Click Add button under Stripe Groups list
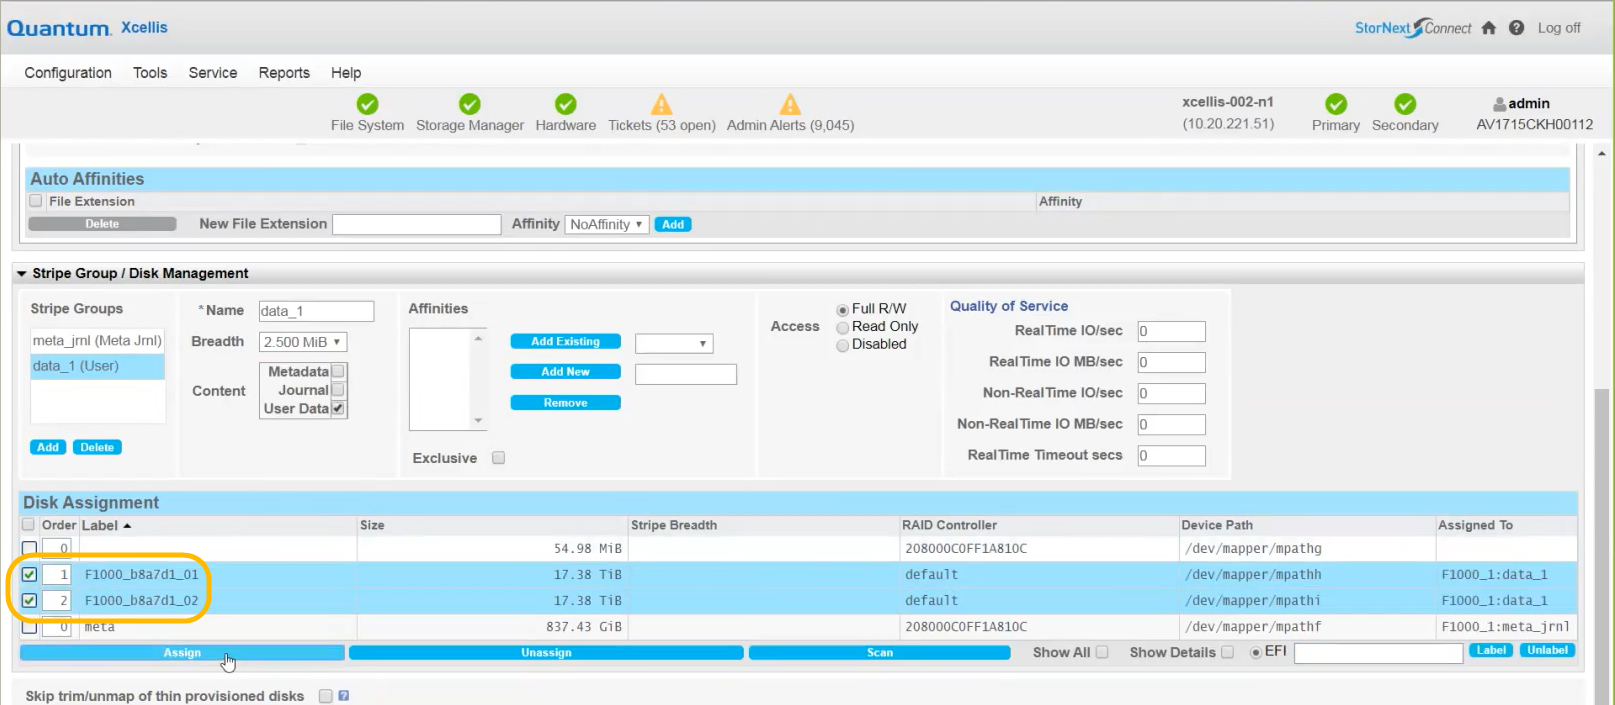Viewport: 1615px width, 705px height. (48, 447)
